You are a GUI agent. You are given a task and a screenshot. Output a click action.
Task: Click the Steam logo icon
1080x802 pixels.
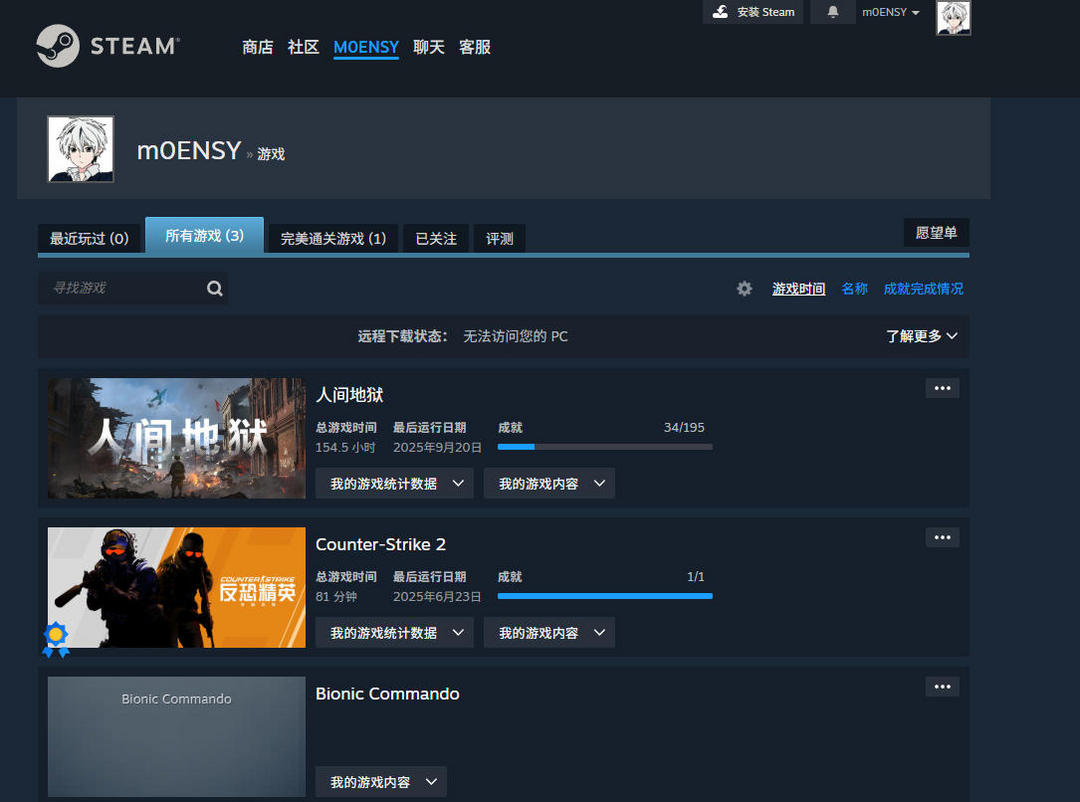[x=57, y=46]
